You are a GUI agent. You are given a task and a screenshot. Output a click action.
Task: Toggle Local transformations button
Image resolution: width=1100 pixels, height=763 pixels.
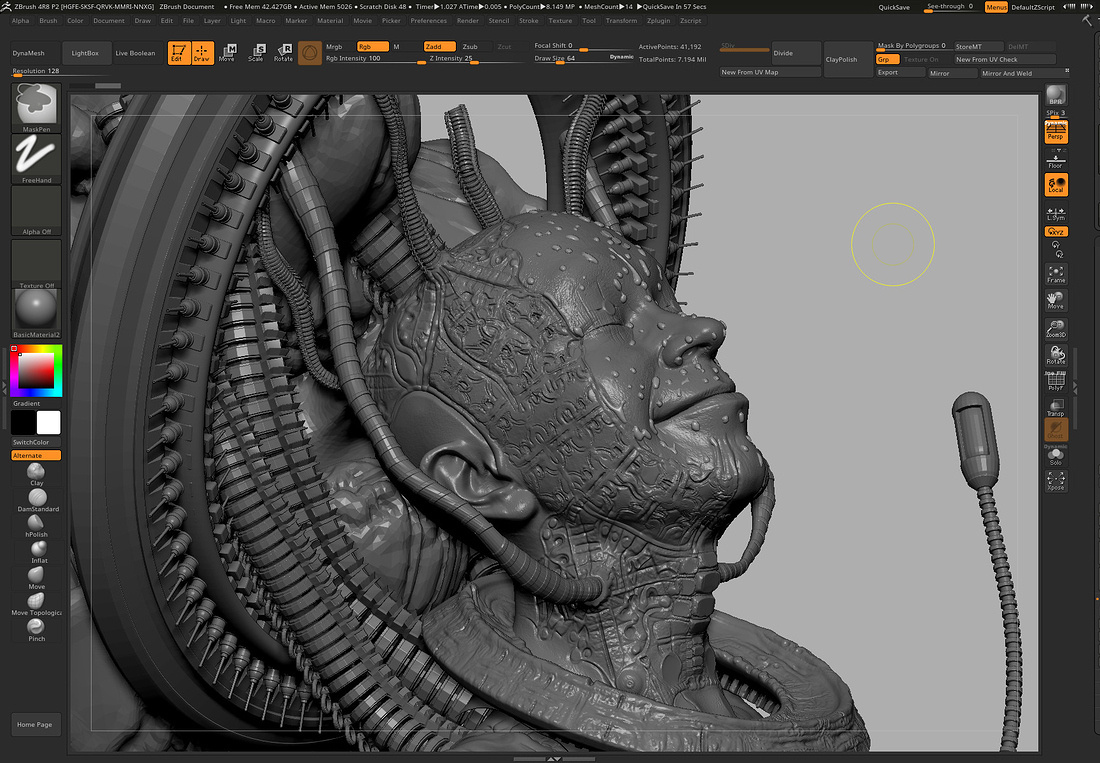1056,185
